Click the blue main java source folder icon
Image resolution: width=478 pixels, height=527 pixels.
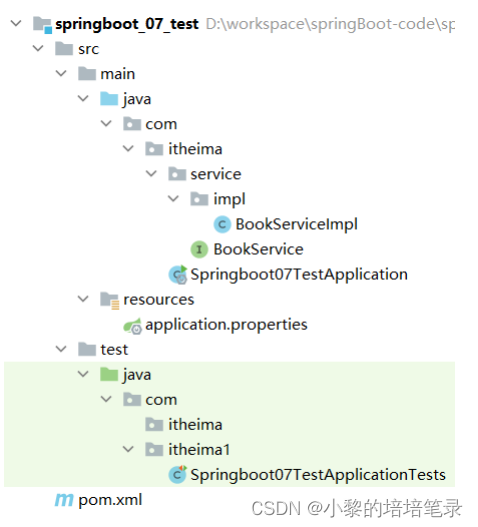click(x=109, y=99)
